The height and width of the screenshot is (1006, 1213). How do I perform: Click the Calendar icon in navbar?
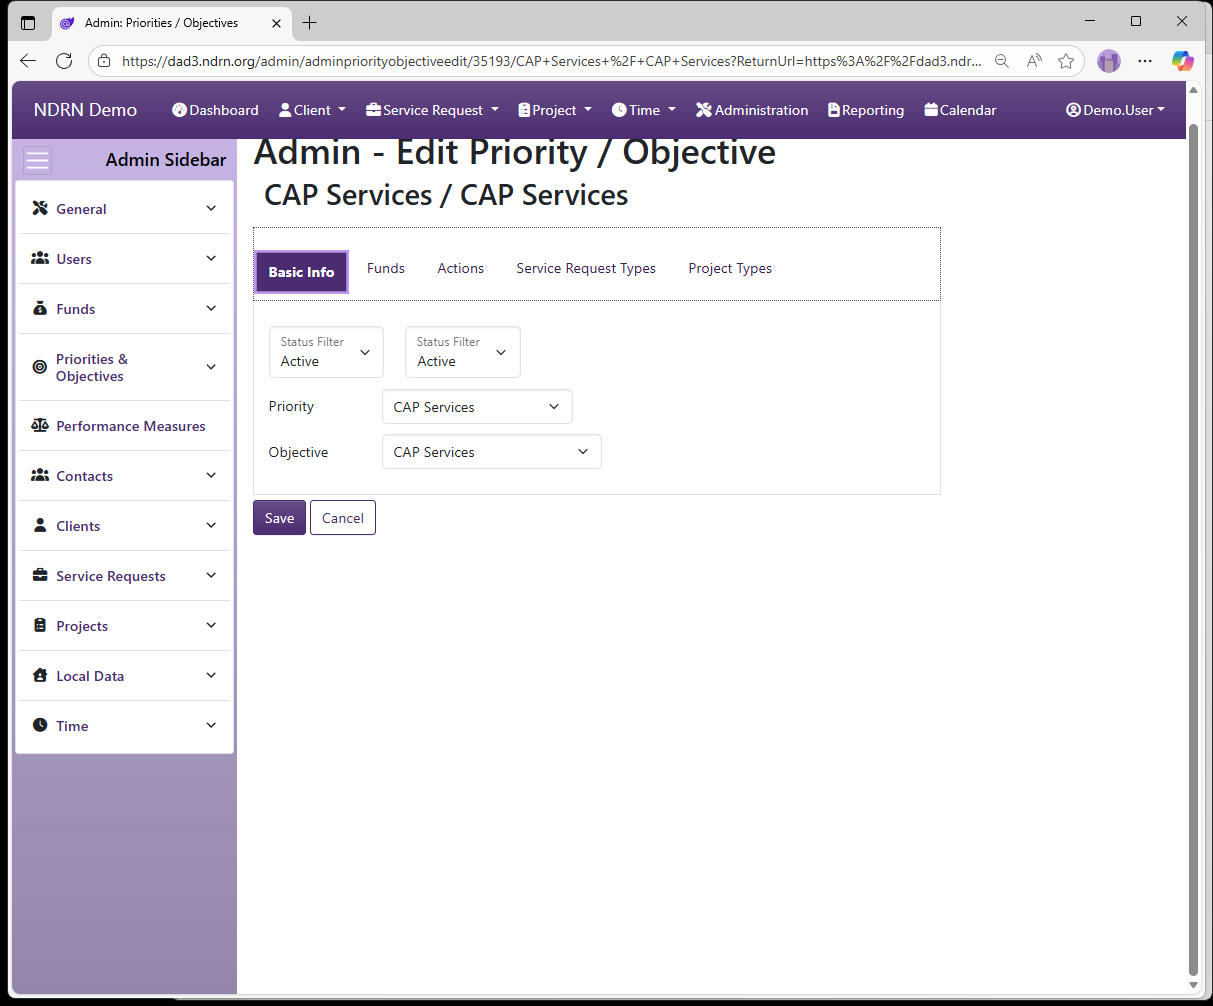pyautogui.click(x=931, y=110)
